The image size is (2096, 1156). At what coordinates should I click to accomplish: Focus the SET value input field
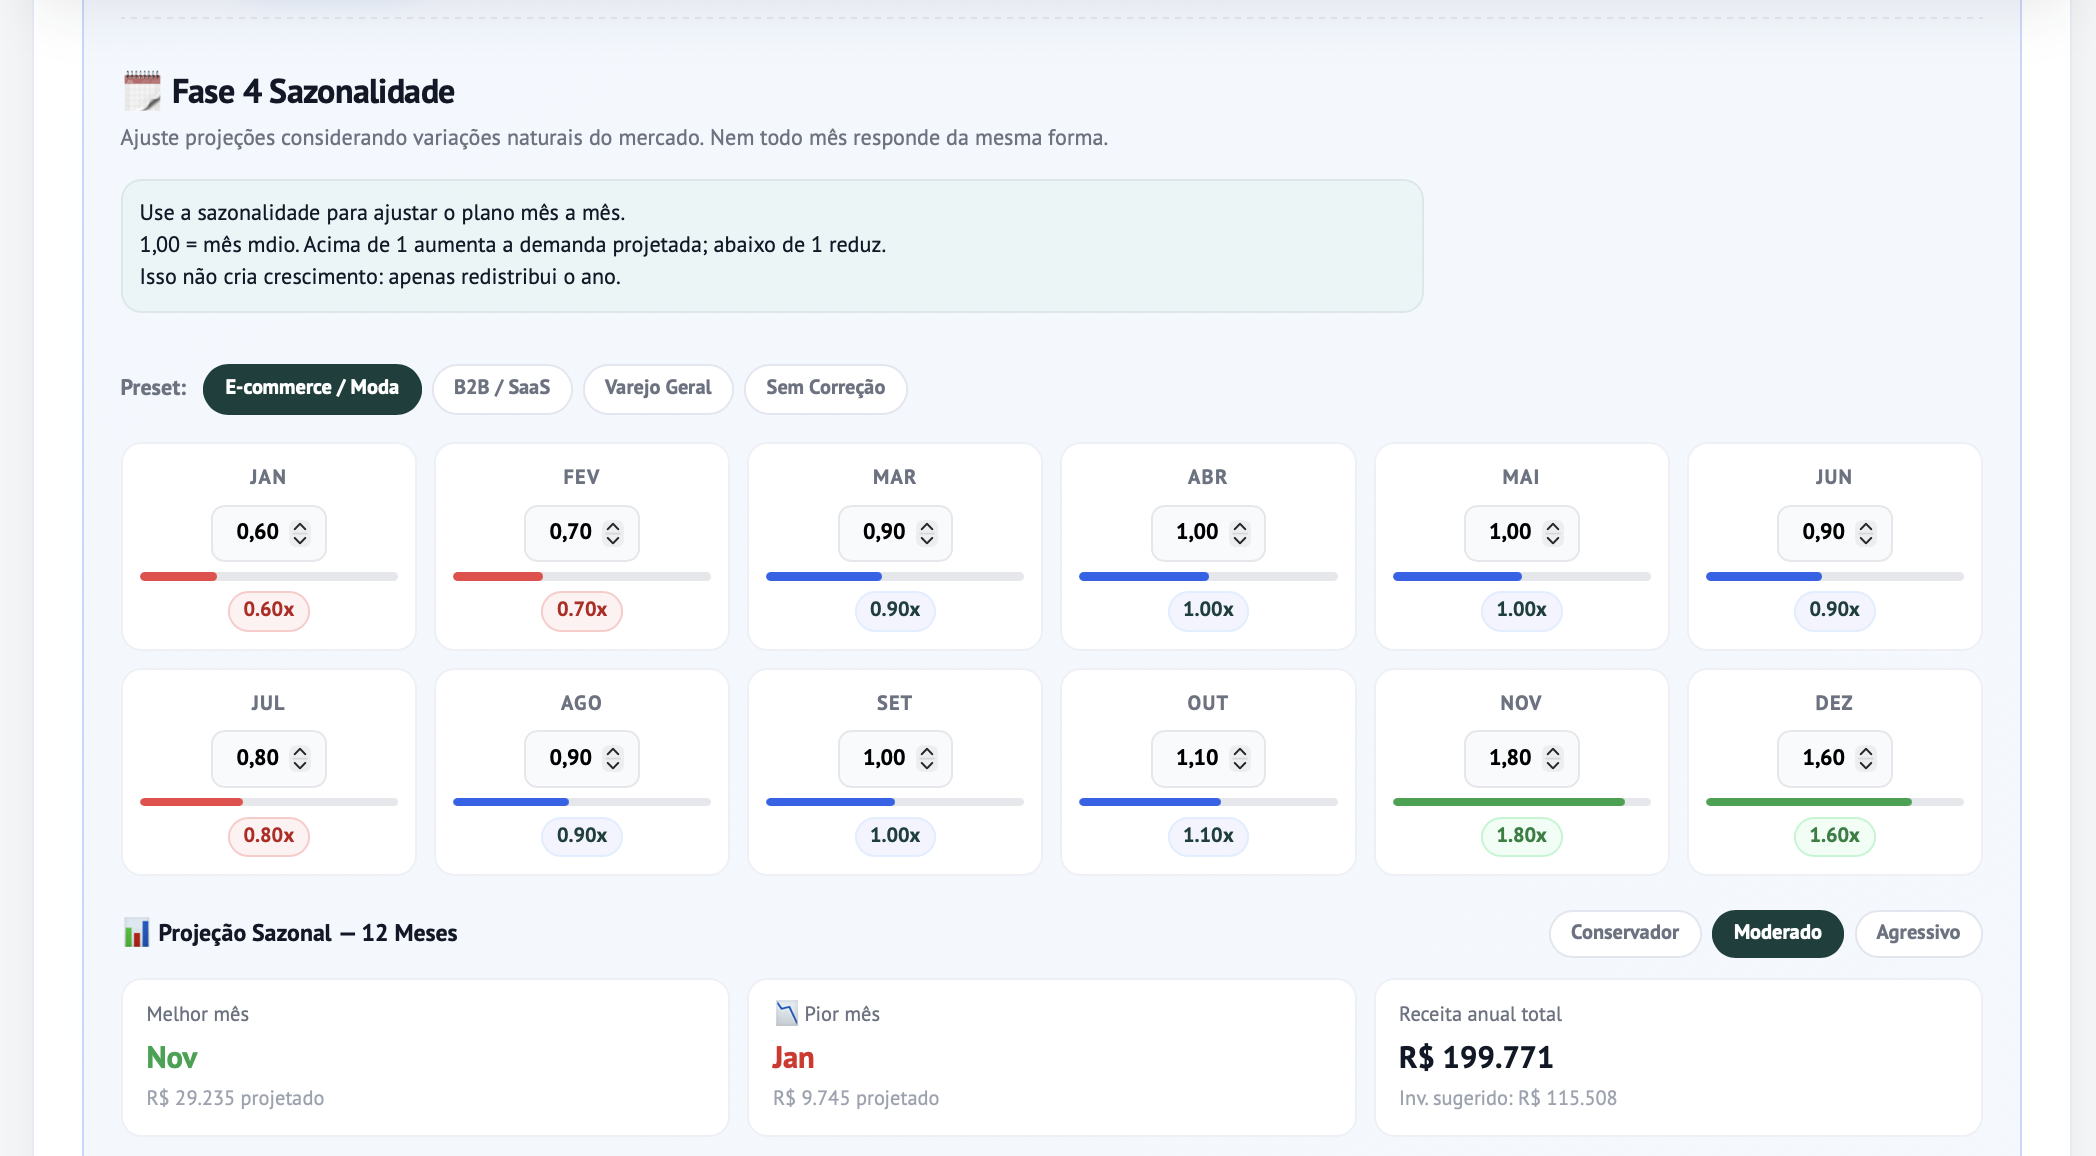tap(883, 759)
